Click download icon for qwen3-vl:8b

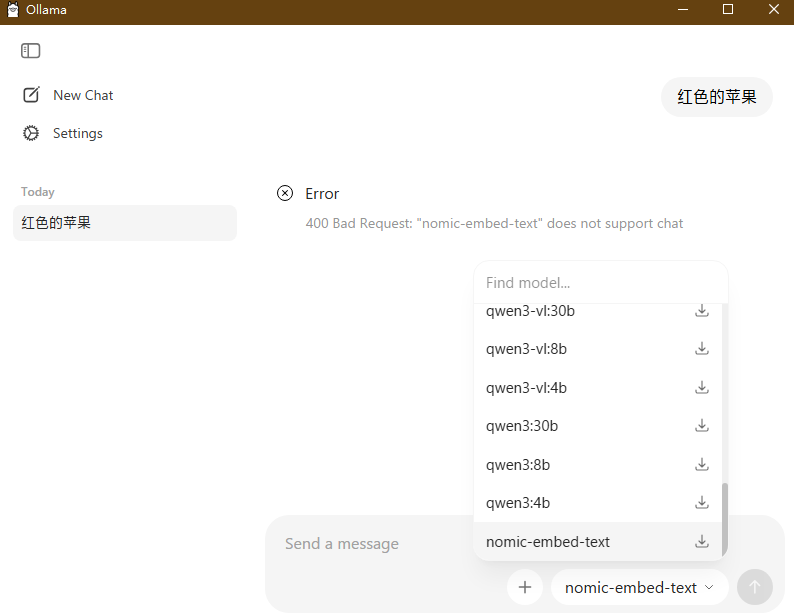[x=702, y=349]
